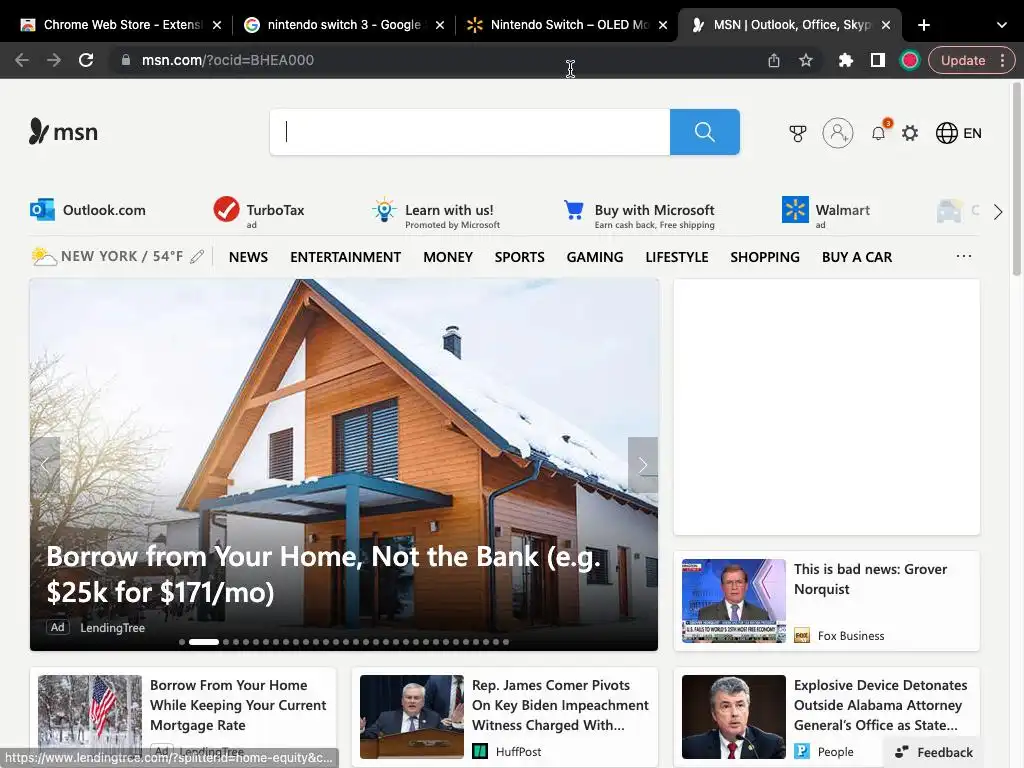Click the page vertical scrollbar

pyautogui.click(x=1016, y=179)
